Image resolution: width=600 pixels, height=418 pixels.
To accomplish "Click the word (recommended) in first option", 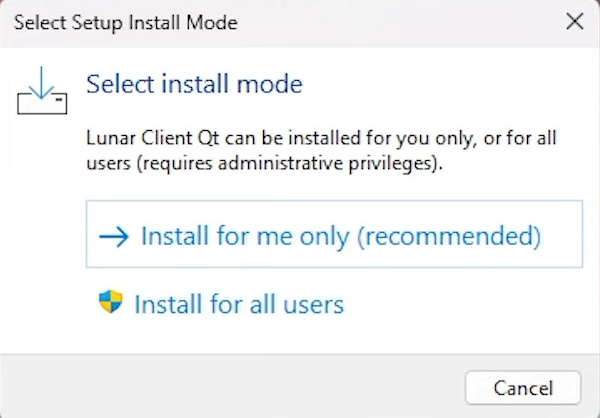I will [x=449, y=236].
